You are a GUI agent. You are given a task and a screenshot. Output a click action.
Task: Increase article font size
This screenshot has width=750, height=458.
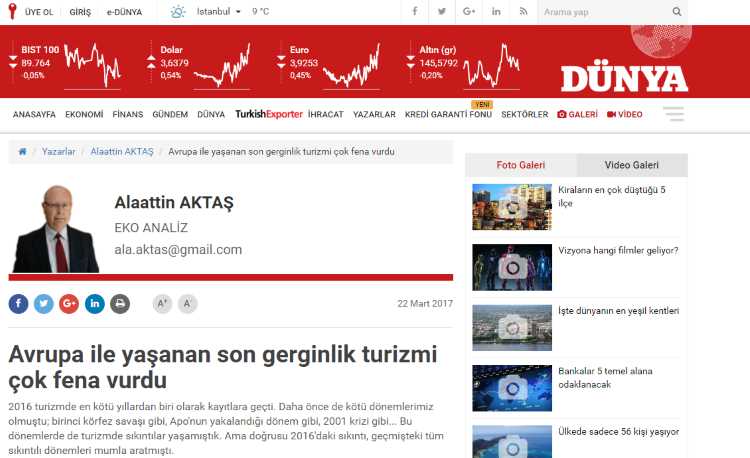point(162,304)
